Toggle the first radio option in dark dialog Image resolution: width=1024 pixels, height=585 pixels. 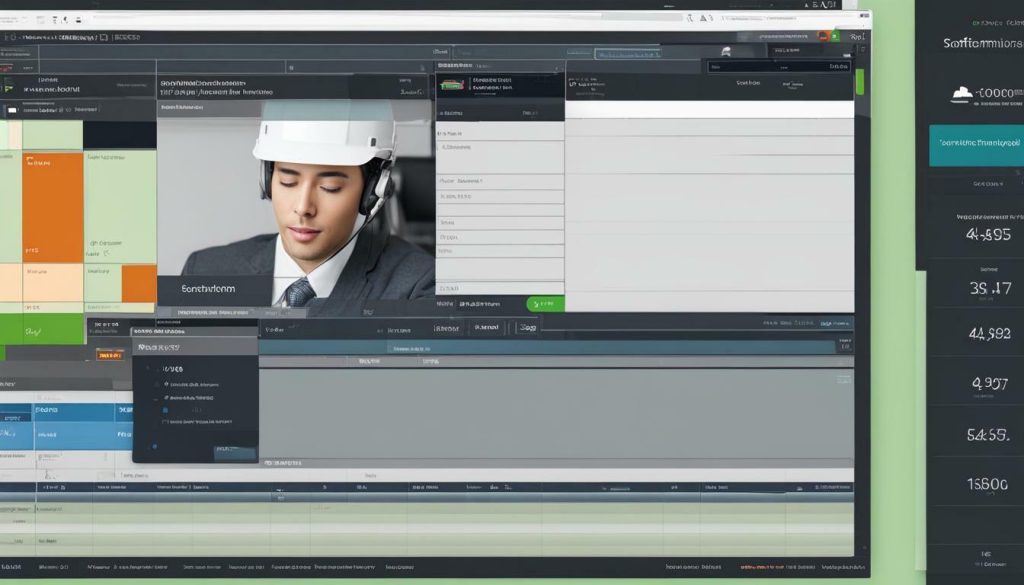point(166,384)
